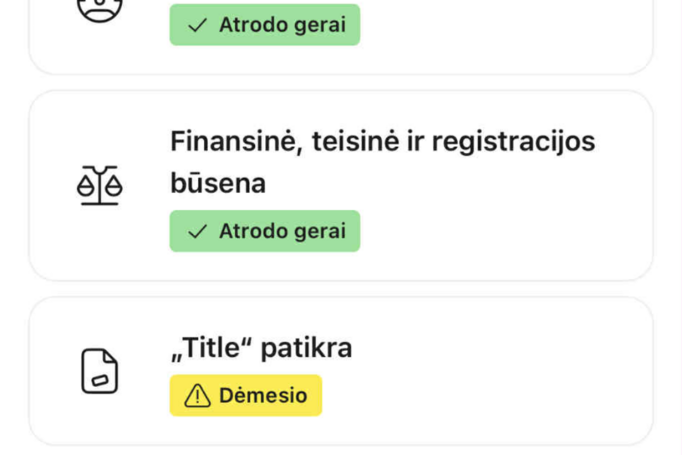Click the Atrodo gerai badge under Finansinė būsena
This screenshot has width=682, height=455.
click(264, 231)
